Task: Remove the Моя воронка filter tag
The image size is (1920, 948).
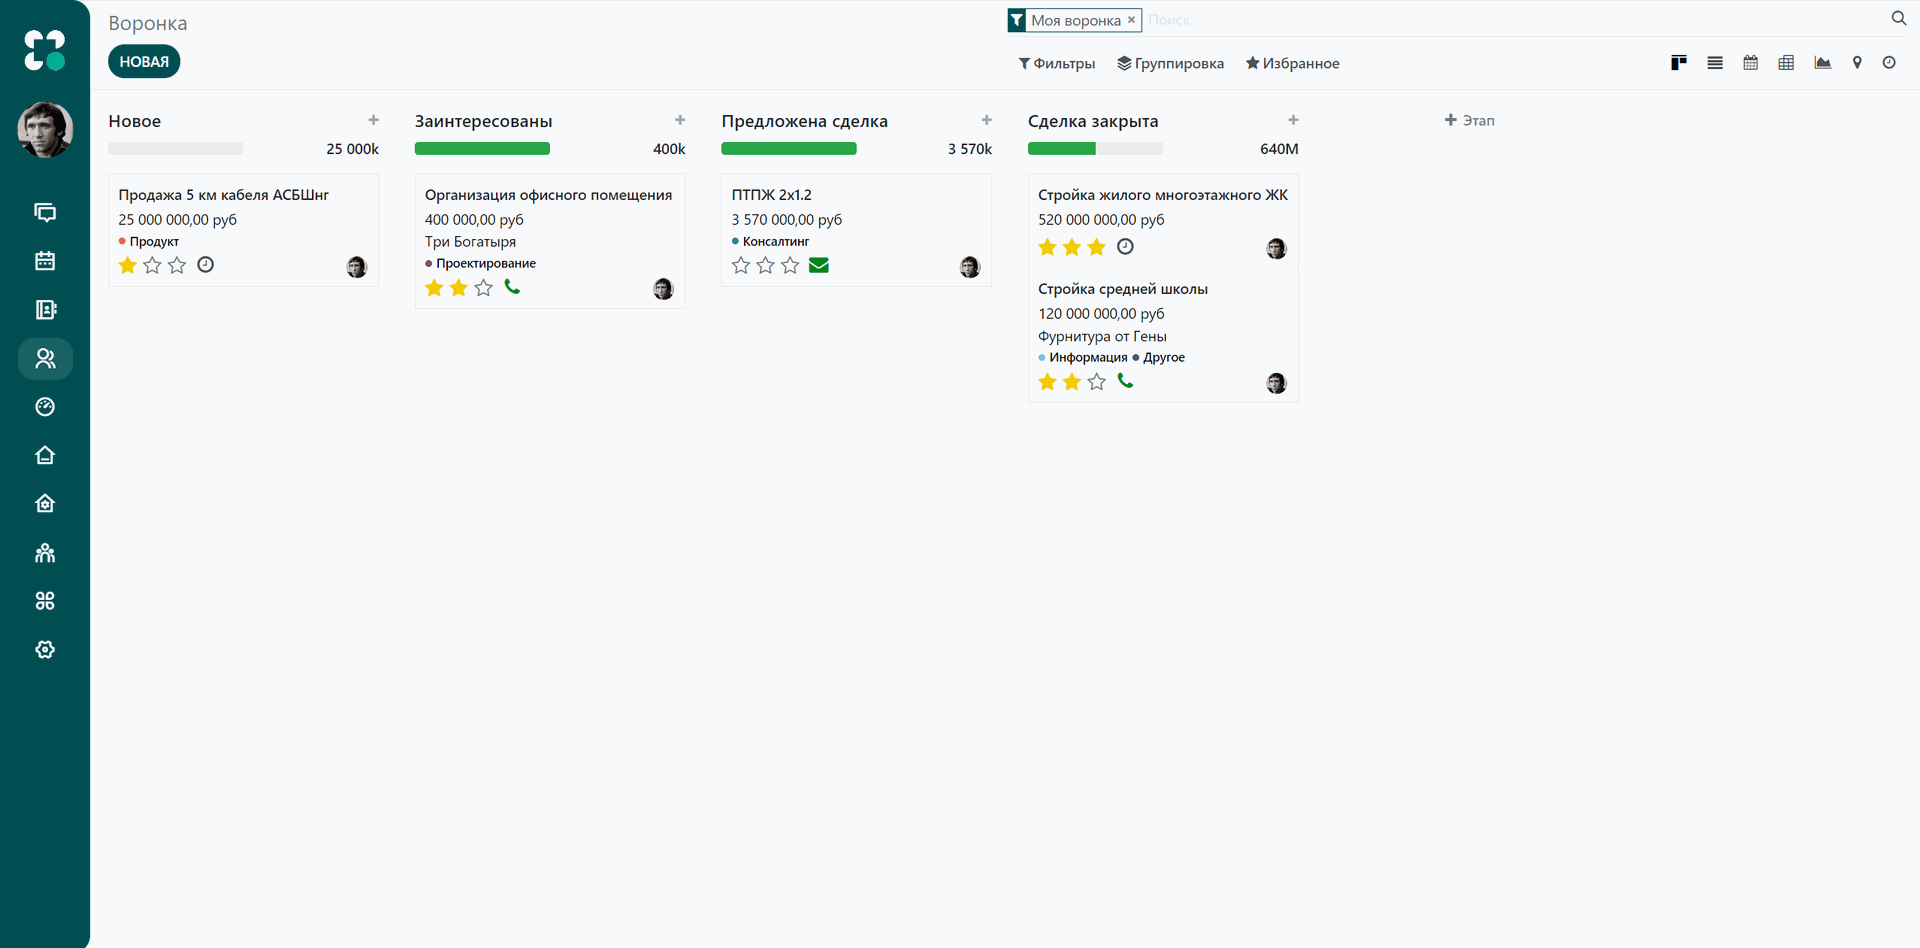Action: [1131, 20]
